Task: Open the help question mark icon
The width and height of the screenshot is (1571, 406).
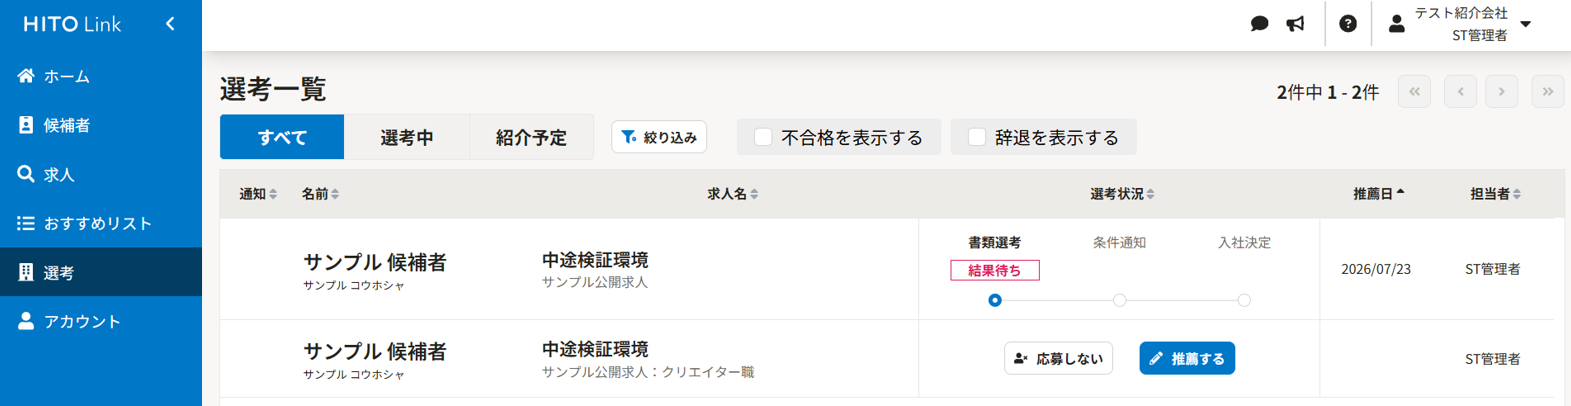Action: [1348, 23]
